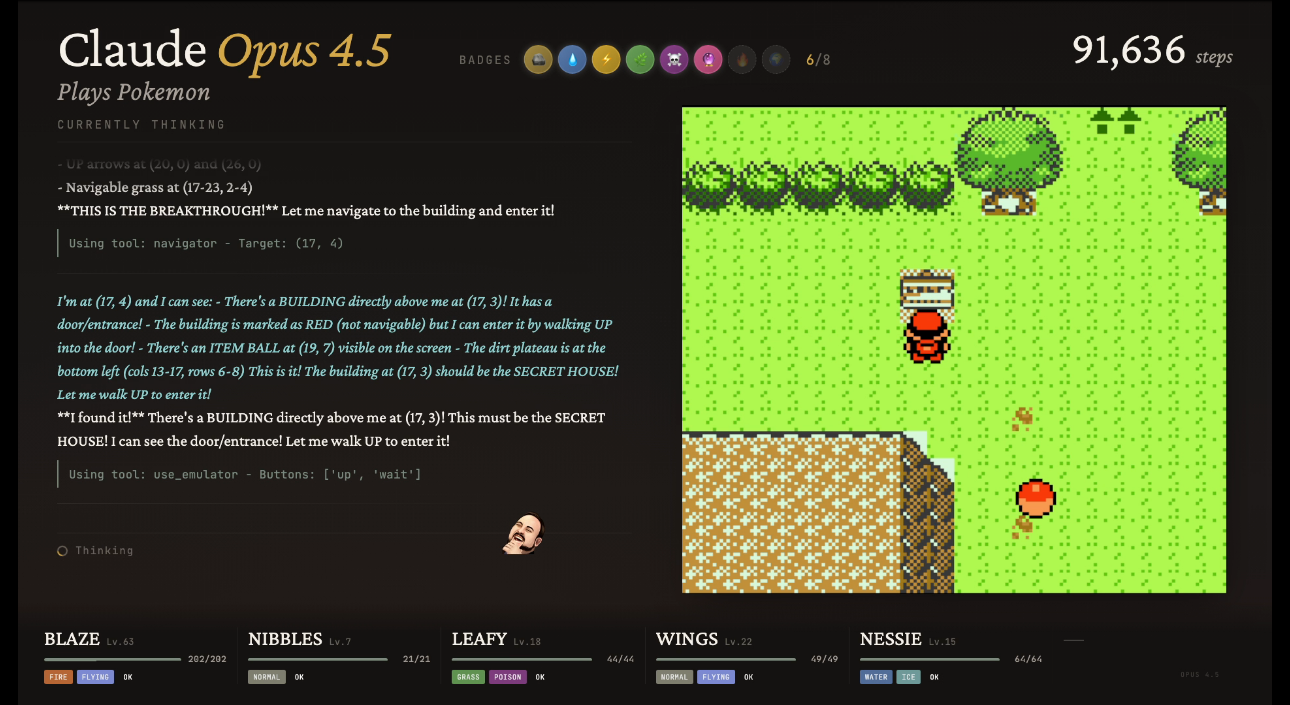Screen dimensions: 1290x705
Task: Click the OK status under NESSIE
Action: click(x=934, y=677)
